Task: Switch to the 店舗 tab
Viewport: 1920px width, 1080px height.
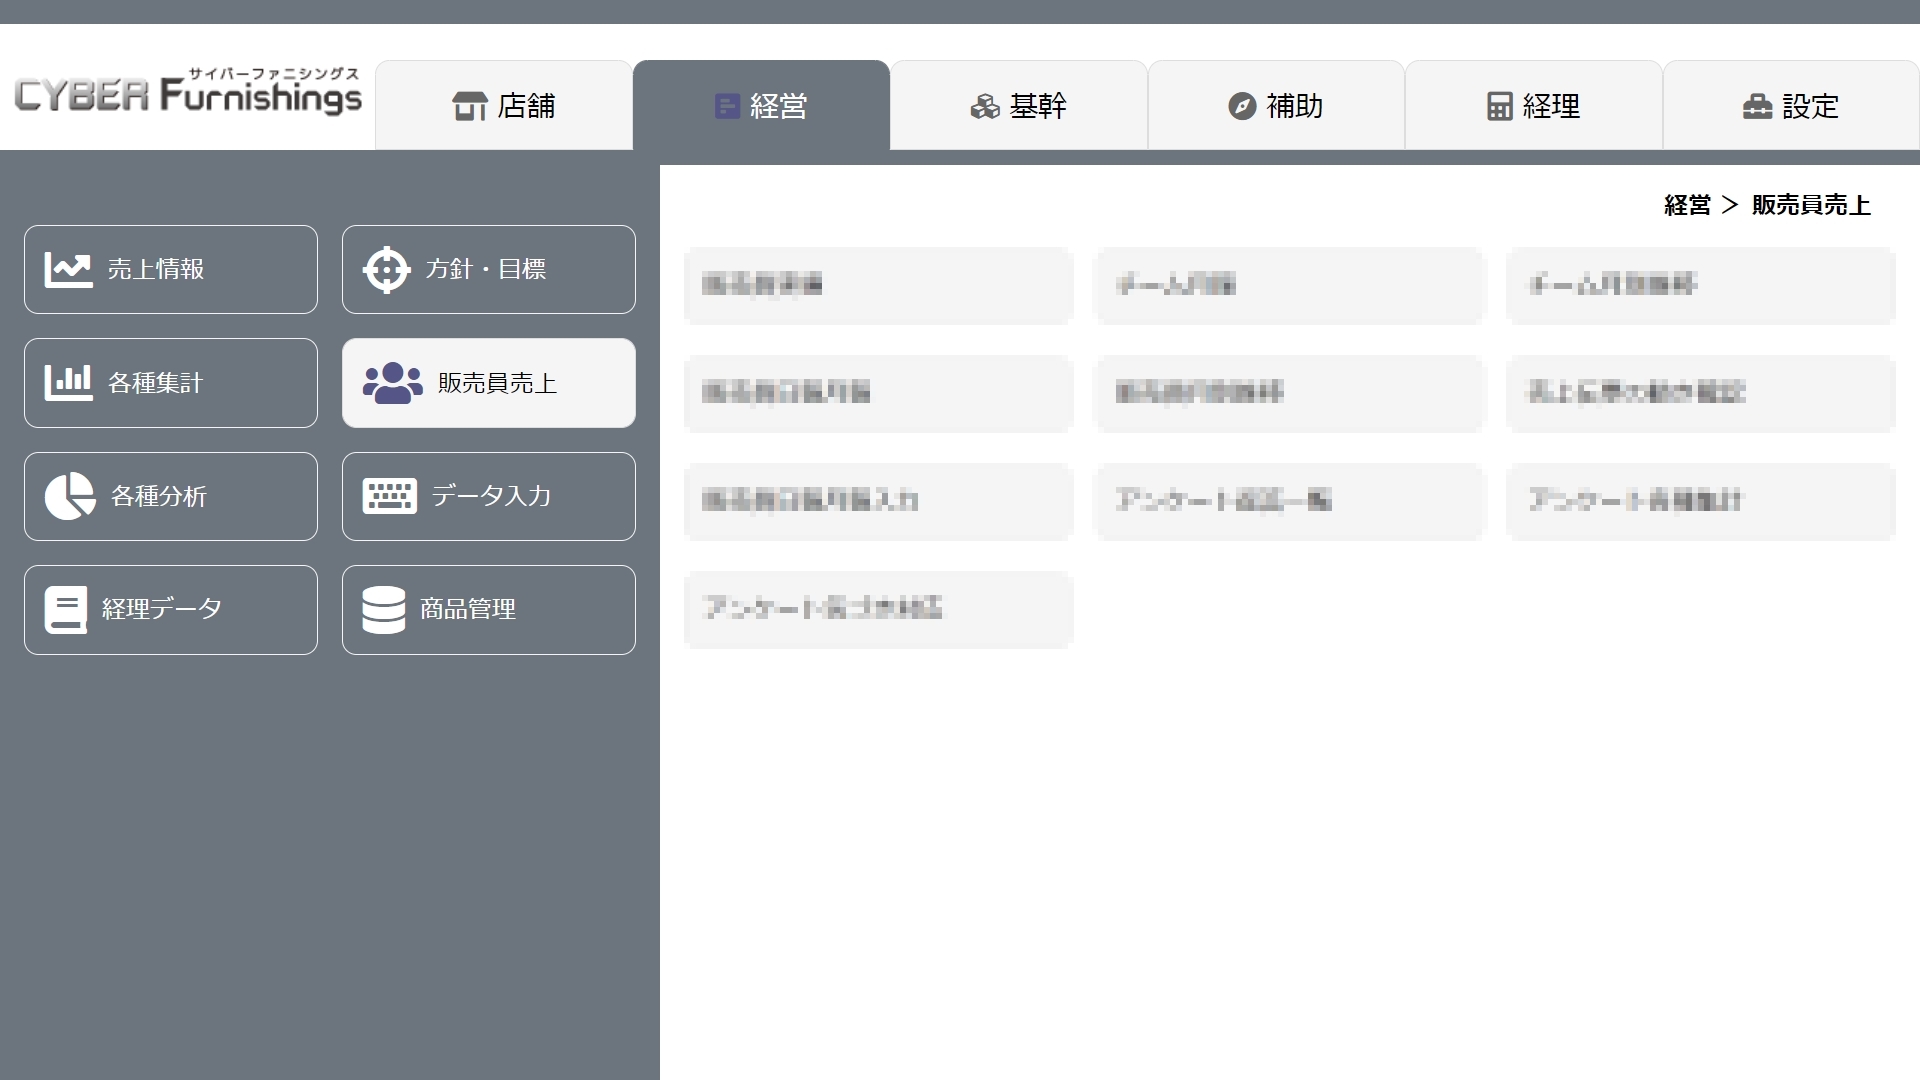Action: 504,105
